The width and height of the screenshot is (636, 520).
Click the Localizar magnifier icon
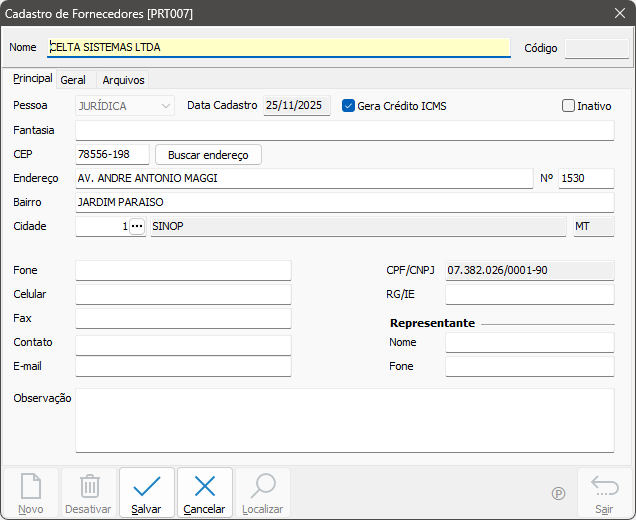click(263, 487)
